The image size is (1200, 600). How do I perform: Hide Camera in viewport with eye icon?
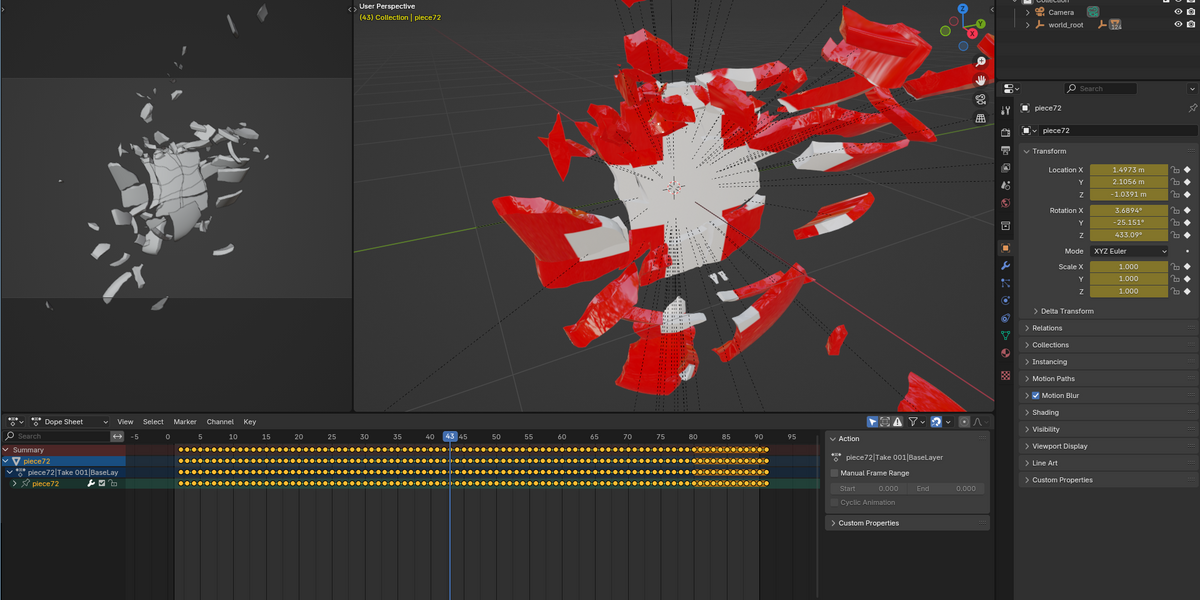pyautogui.click(x=1177, y=12)
